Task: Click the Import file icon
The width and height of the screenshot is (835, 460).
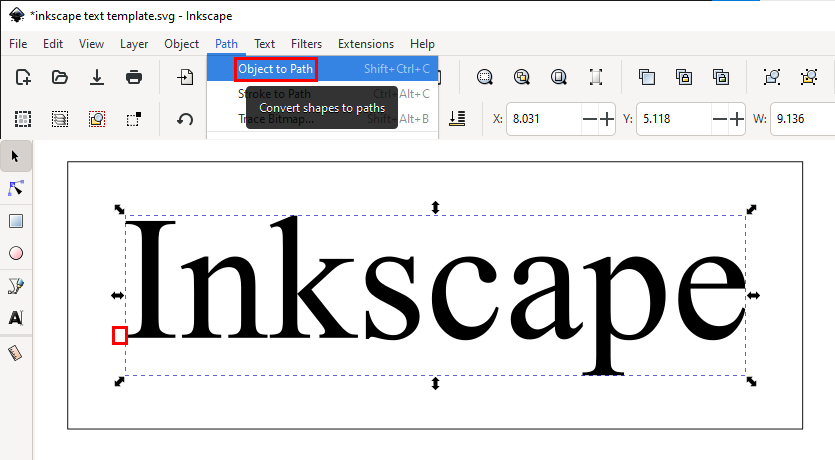Action: (185, 77)
